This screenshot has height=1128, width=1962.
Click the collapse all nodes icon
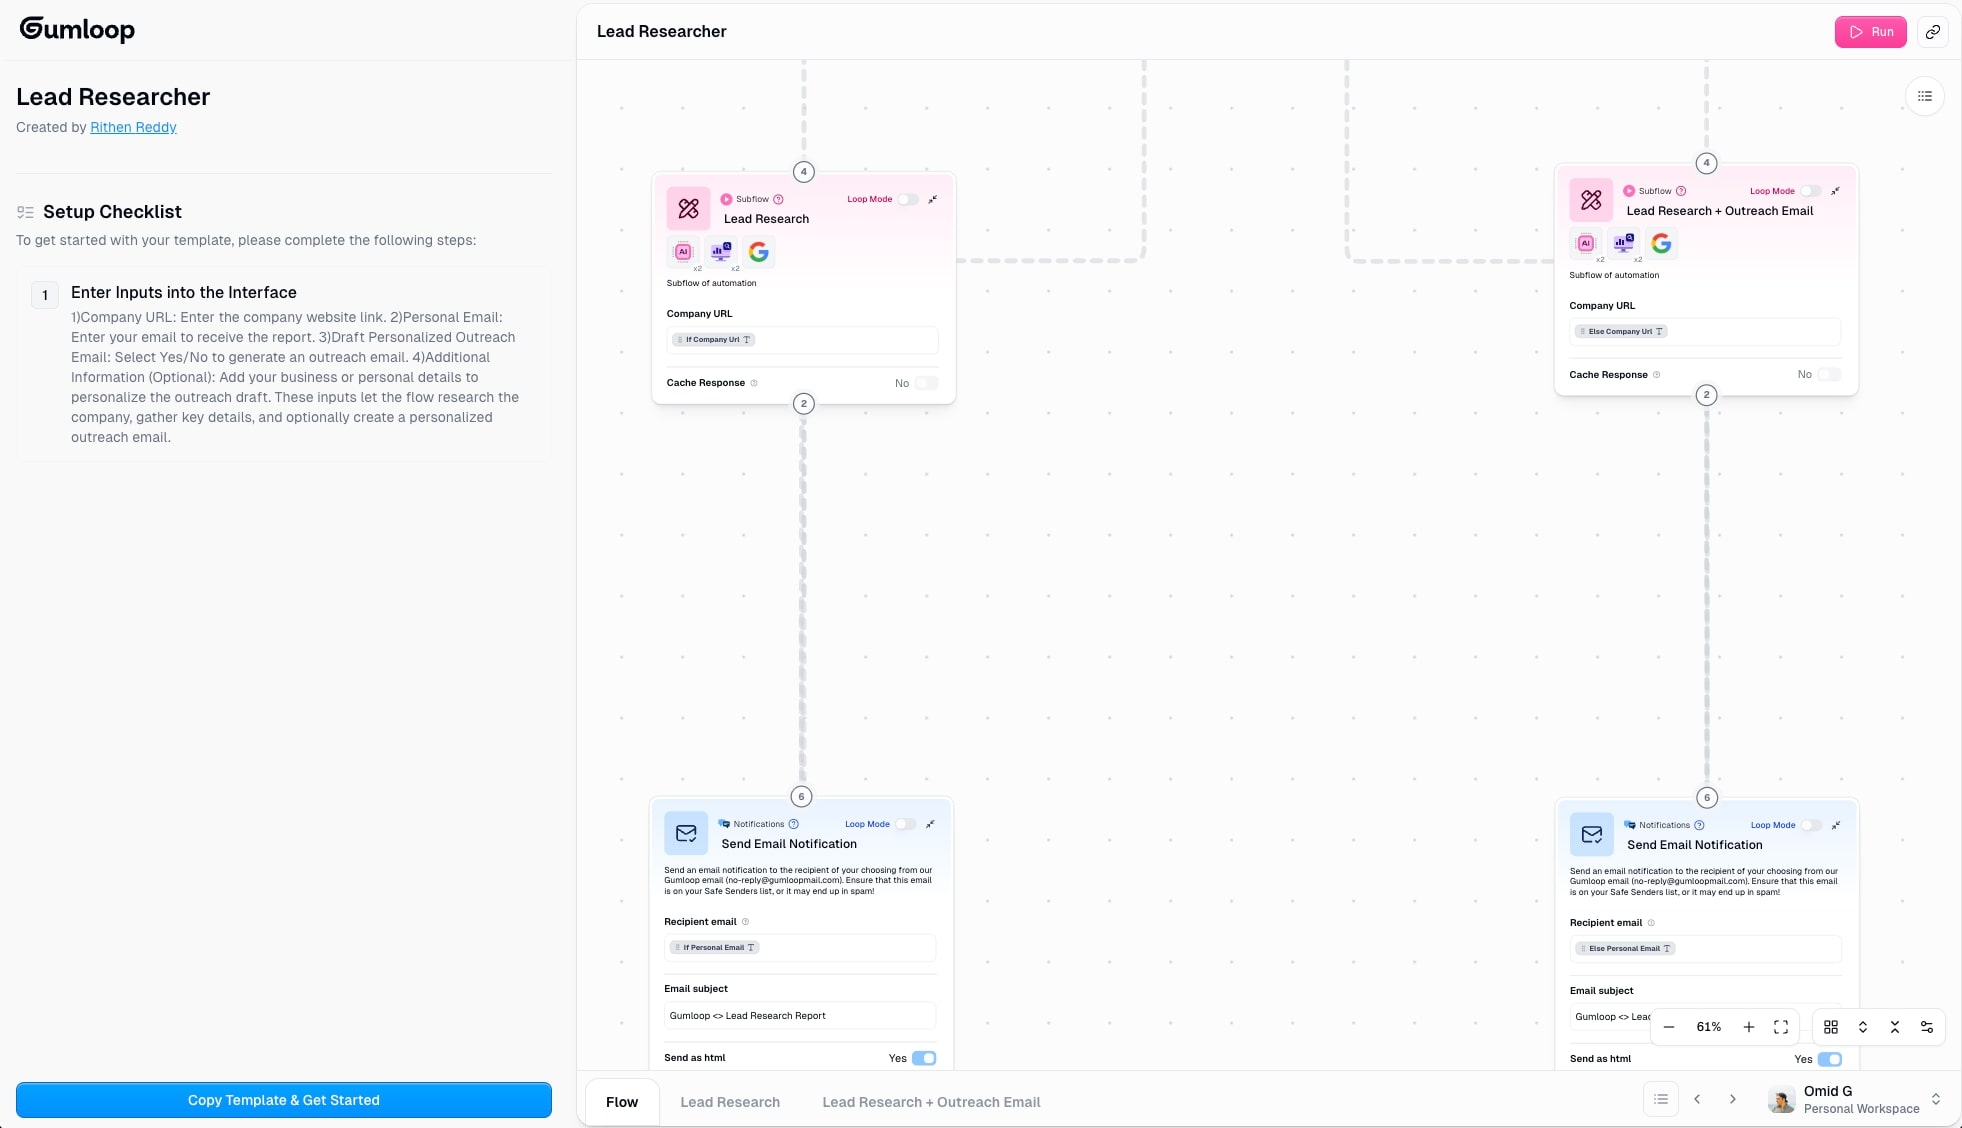point(1895,1027)
